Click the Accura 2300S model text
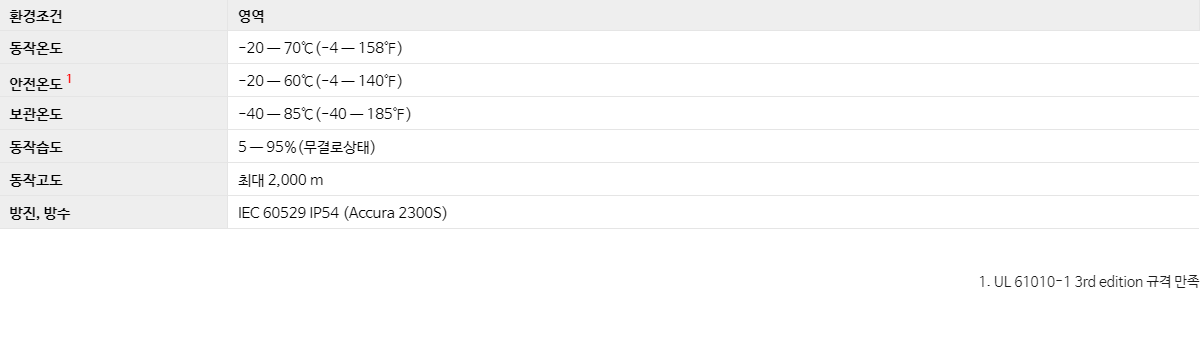The width and height of the screenshot is (1200, 360). pyautogui.click(x=395, y=213)
